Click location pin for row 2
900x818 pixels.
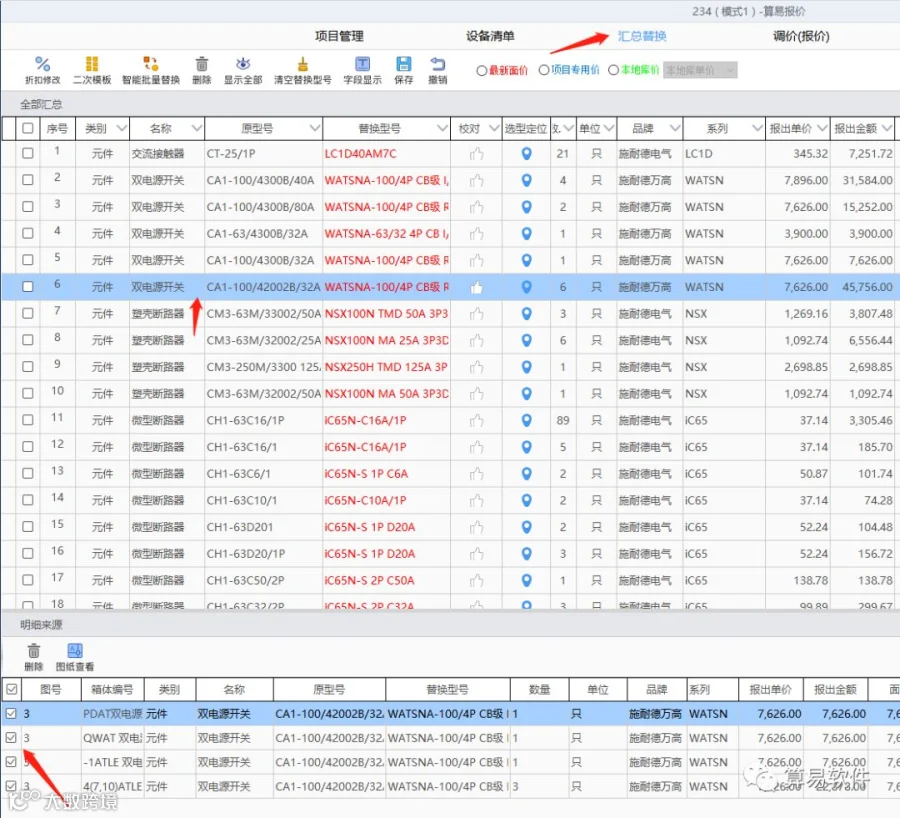526,180
